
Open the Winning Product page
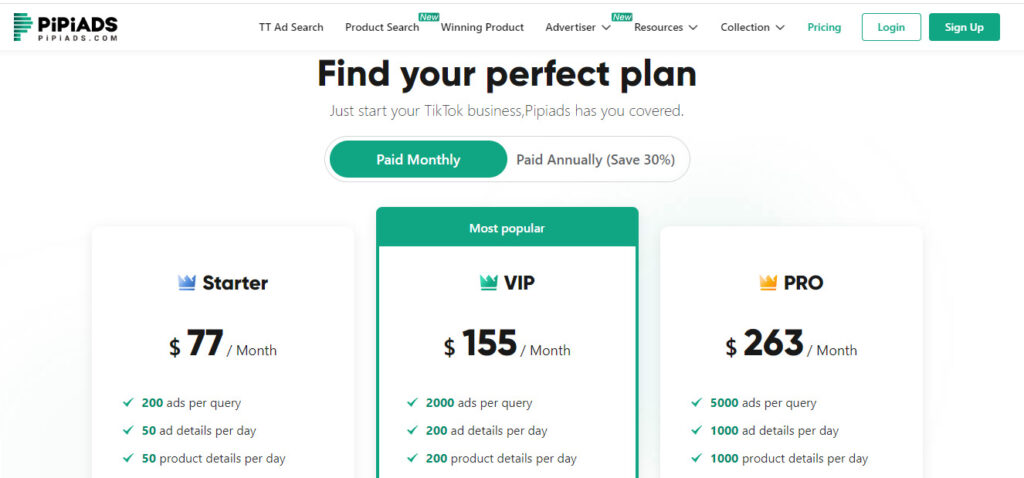coord(482,27)
